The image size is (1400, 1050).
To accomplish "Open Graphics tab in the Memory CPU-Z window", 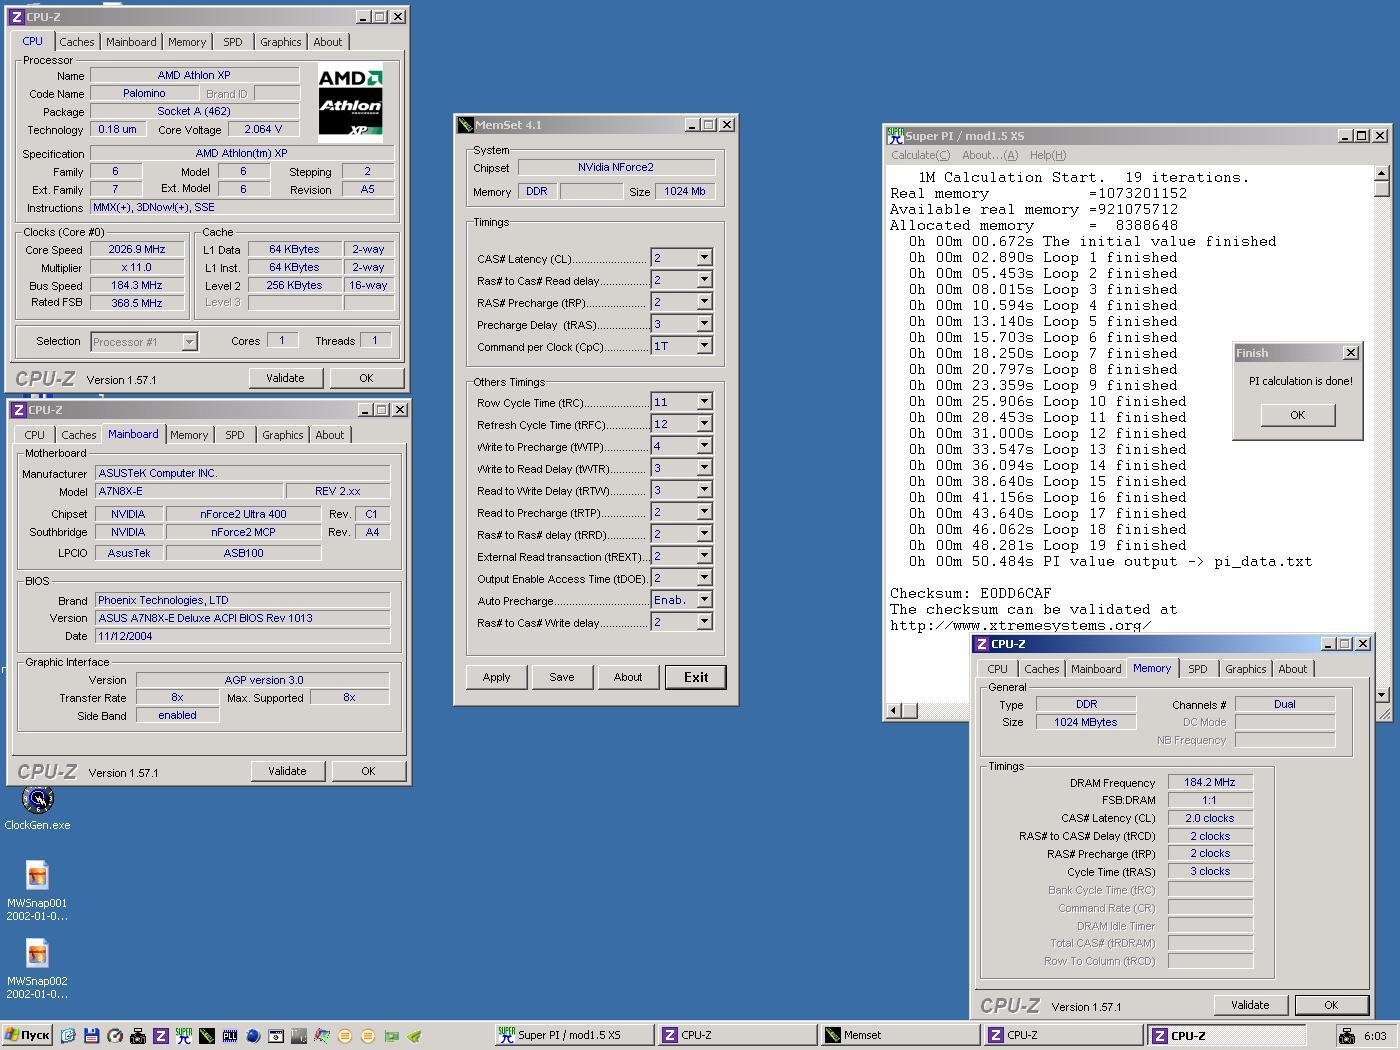I will [x=1245, y=669].
